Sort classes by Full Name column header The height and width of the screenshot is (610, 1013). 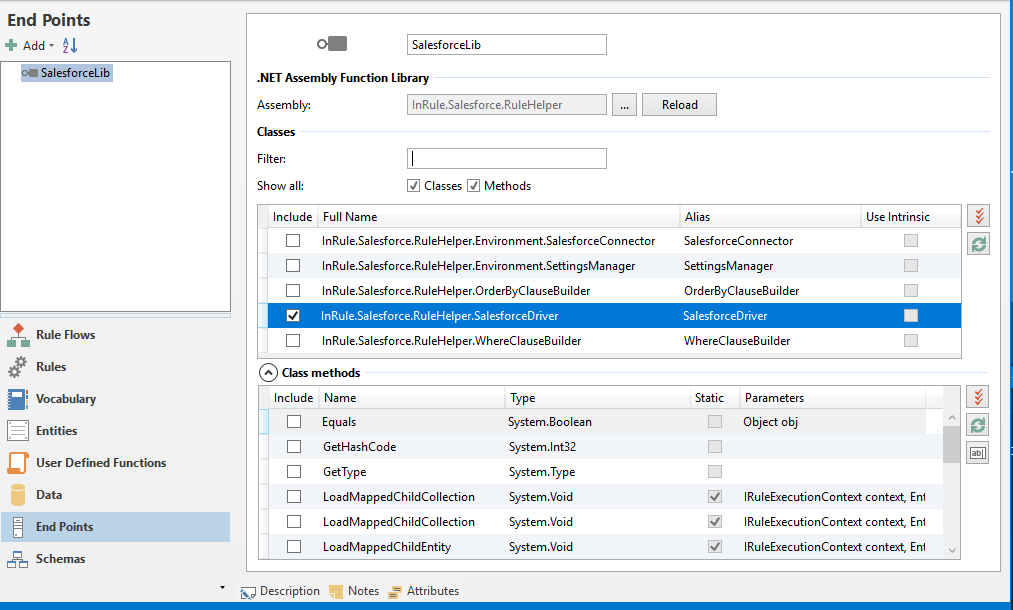499,217
